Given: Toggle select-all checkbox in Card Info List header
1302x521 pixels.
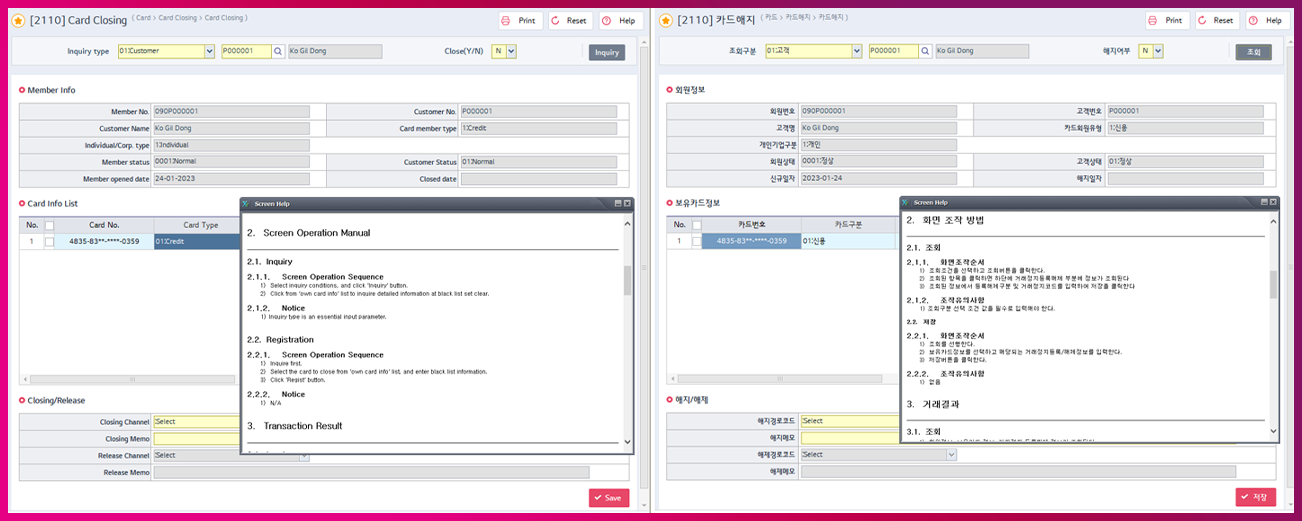Looking at the screenshot, I should click(x=49, y=225).
